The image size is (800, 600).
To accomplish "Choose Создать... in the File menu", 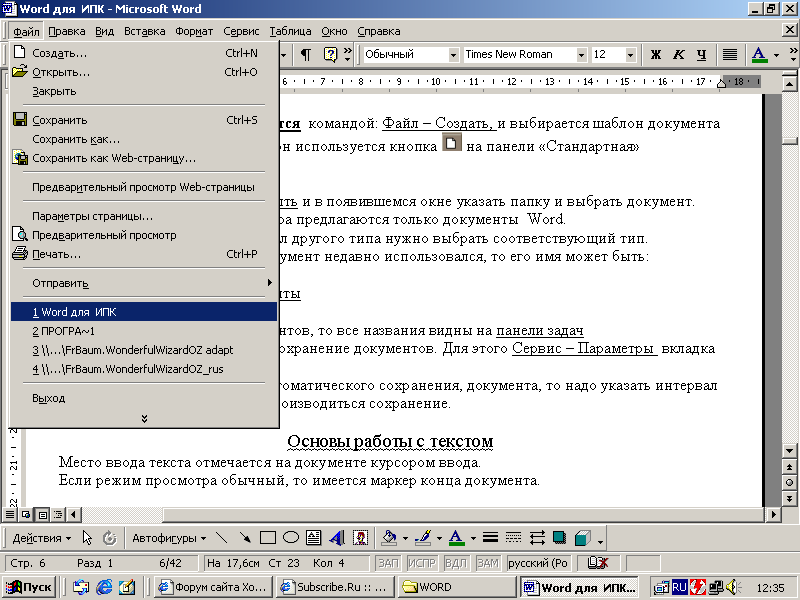I will [144, 53].
